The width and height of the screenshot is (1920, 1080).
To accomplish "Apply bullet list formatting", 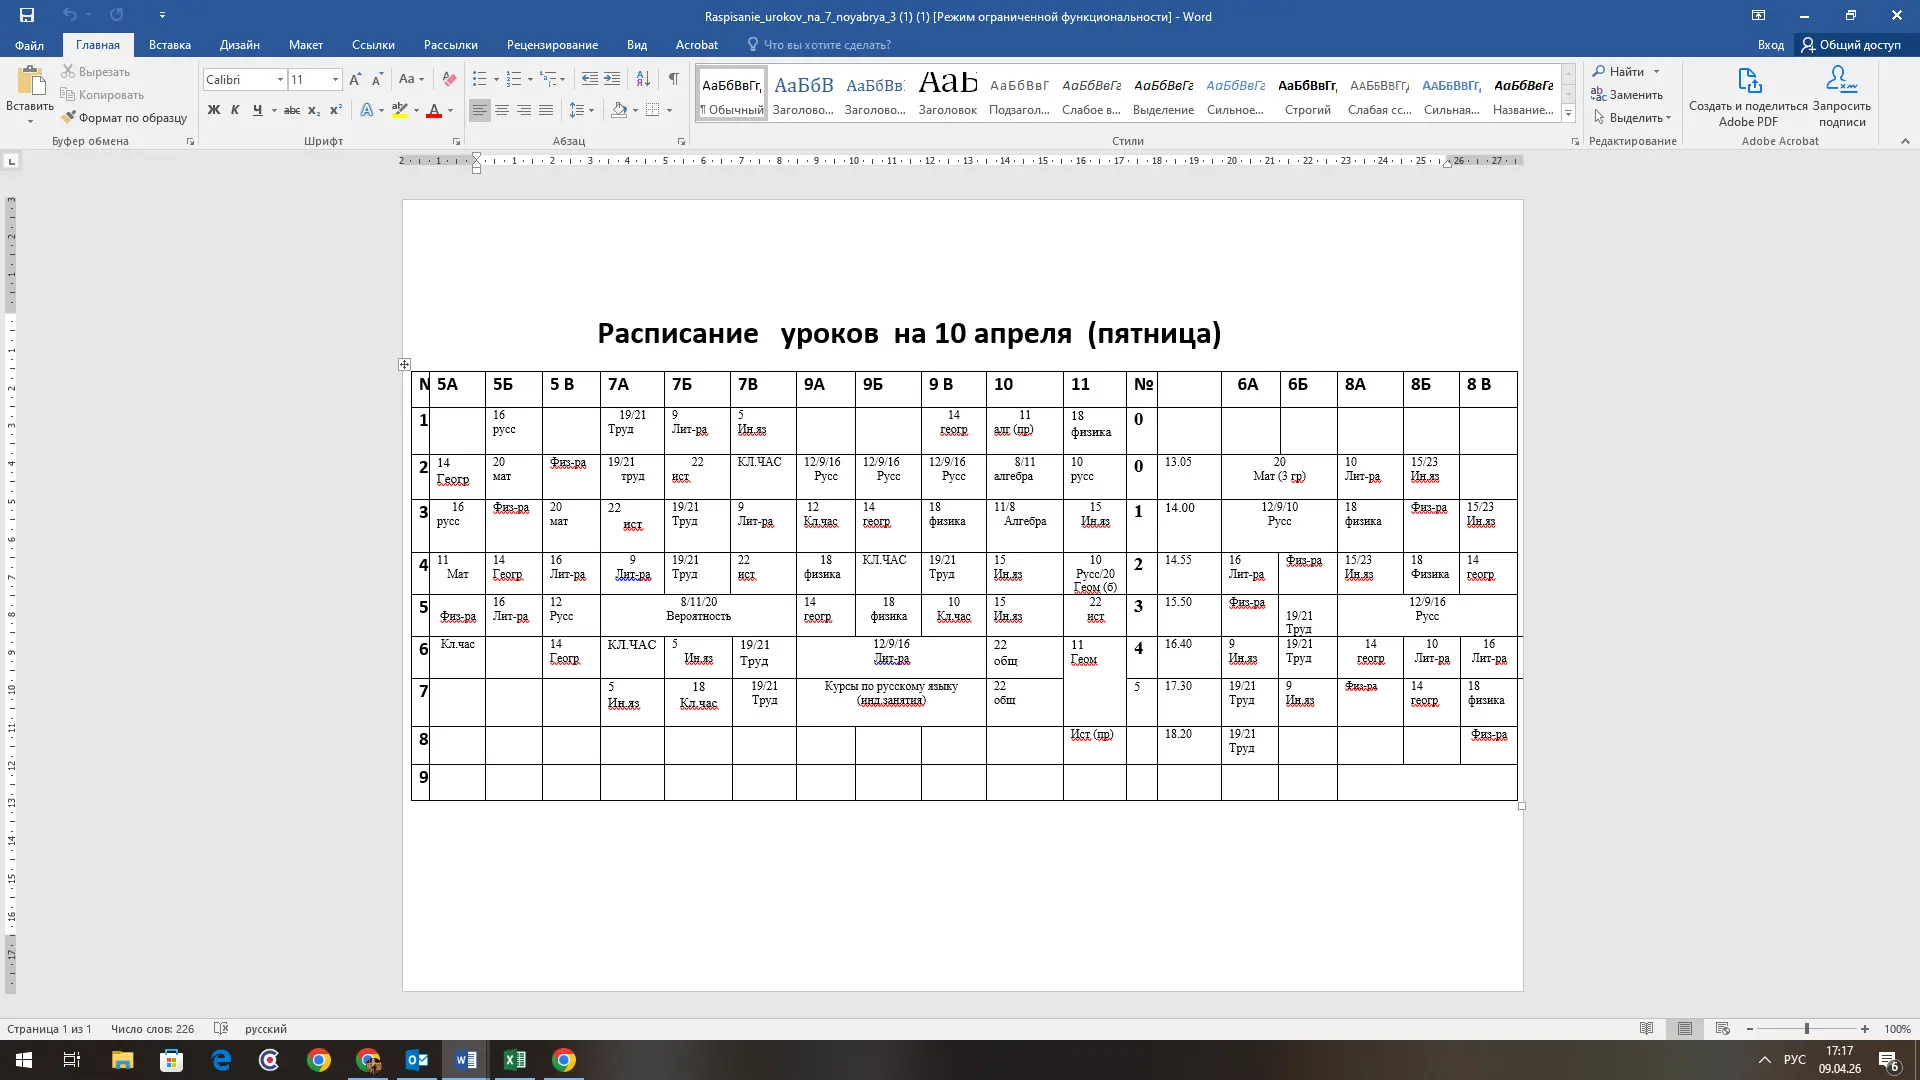I will coord(480,80).
